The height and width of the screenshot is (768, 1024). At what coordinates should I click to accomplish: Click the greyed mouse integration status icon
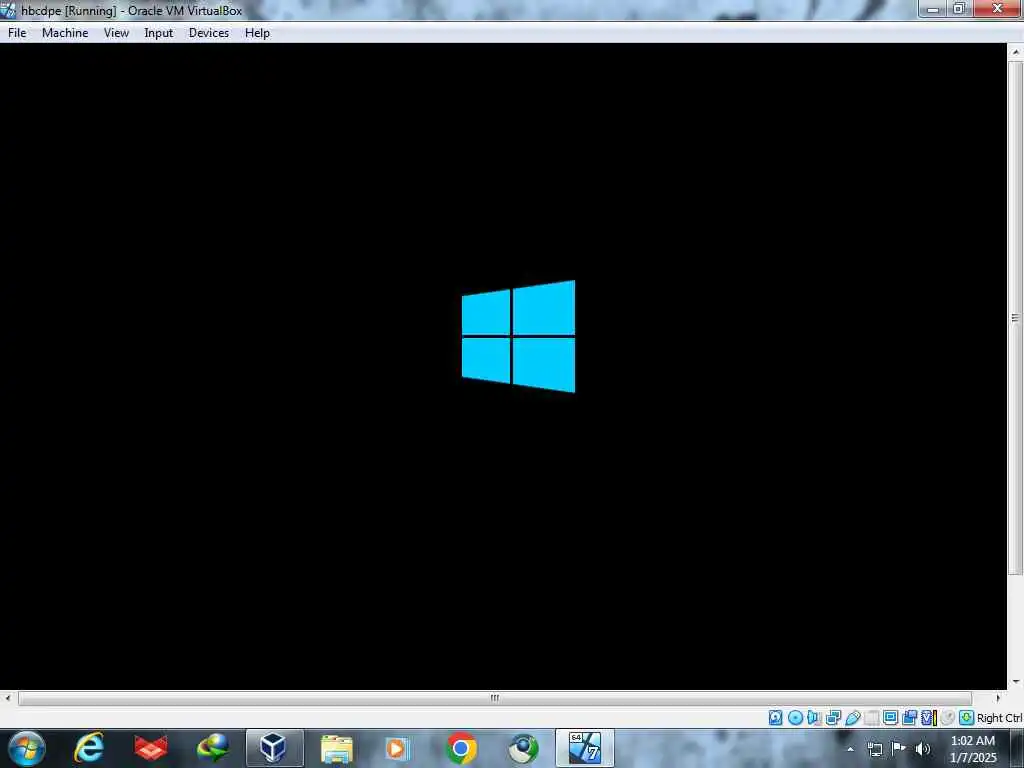[x=948, y=718]
